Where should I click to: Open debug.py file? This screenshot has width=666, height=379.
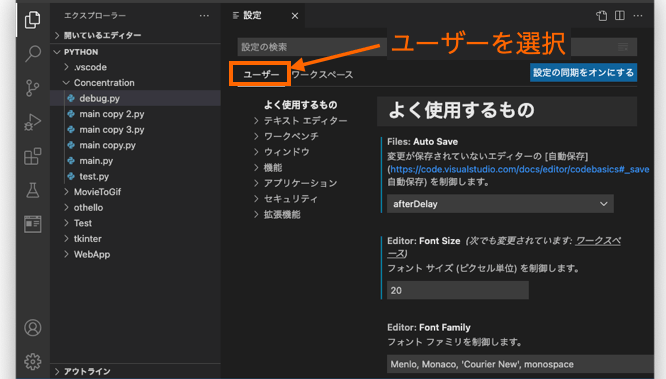(135, 98)
